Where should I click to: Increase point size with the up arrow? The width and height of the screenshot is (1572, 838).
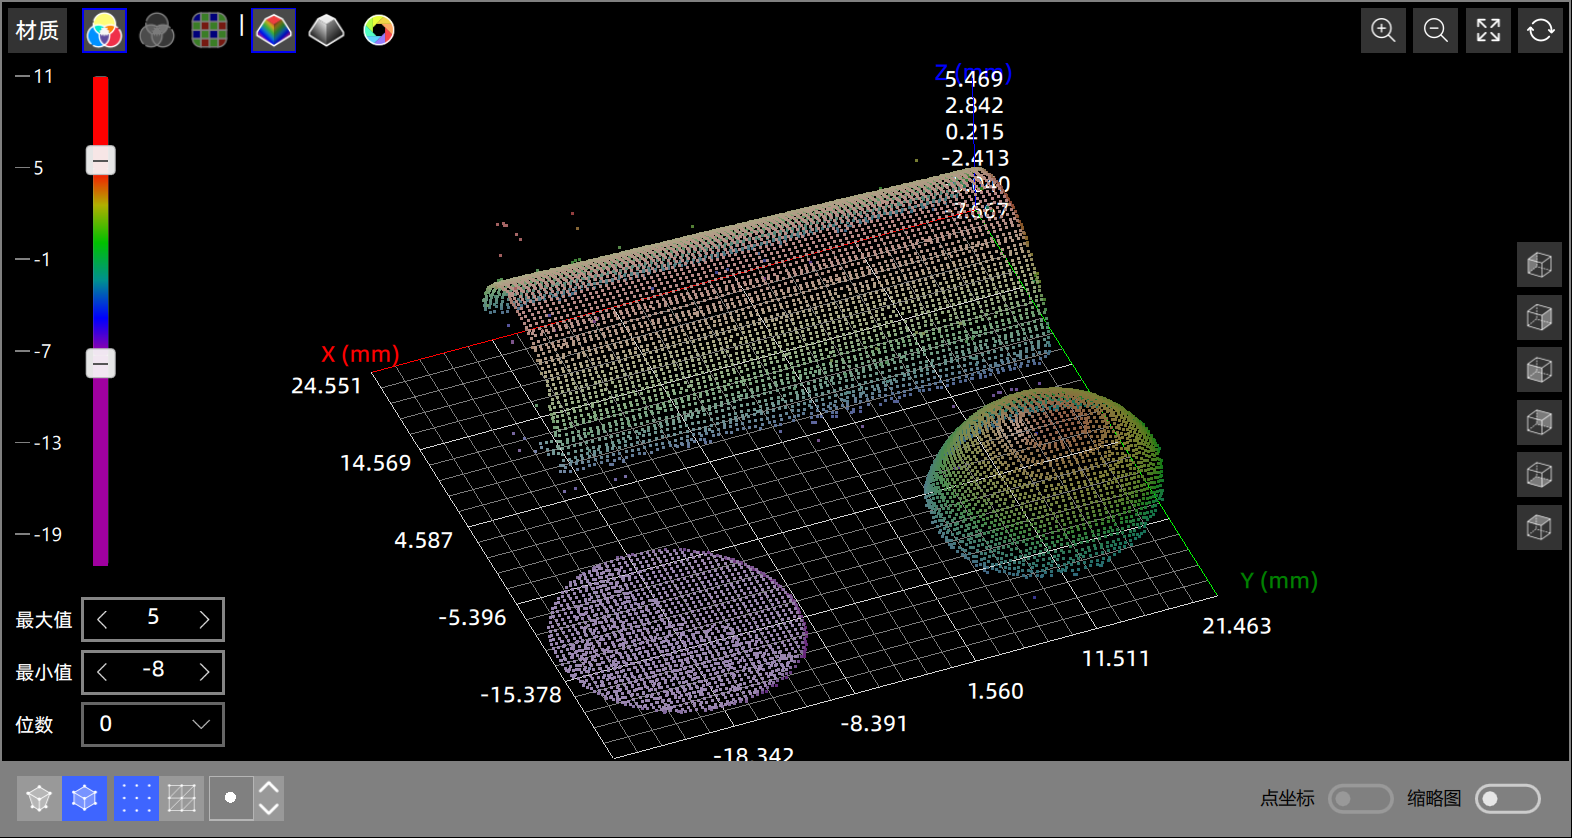[x=268, y=787]
